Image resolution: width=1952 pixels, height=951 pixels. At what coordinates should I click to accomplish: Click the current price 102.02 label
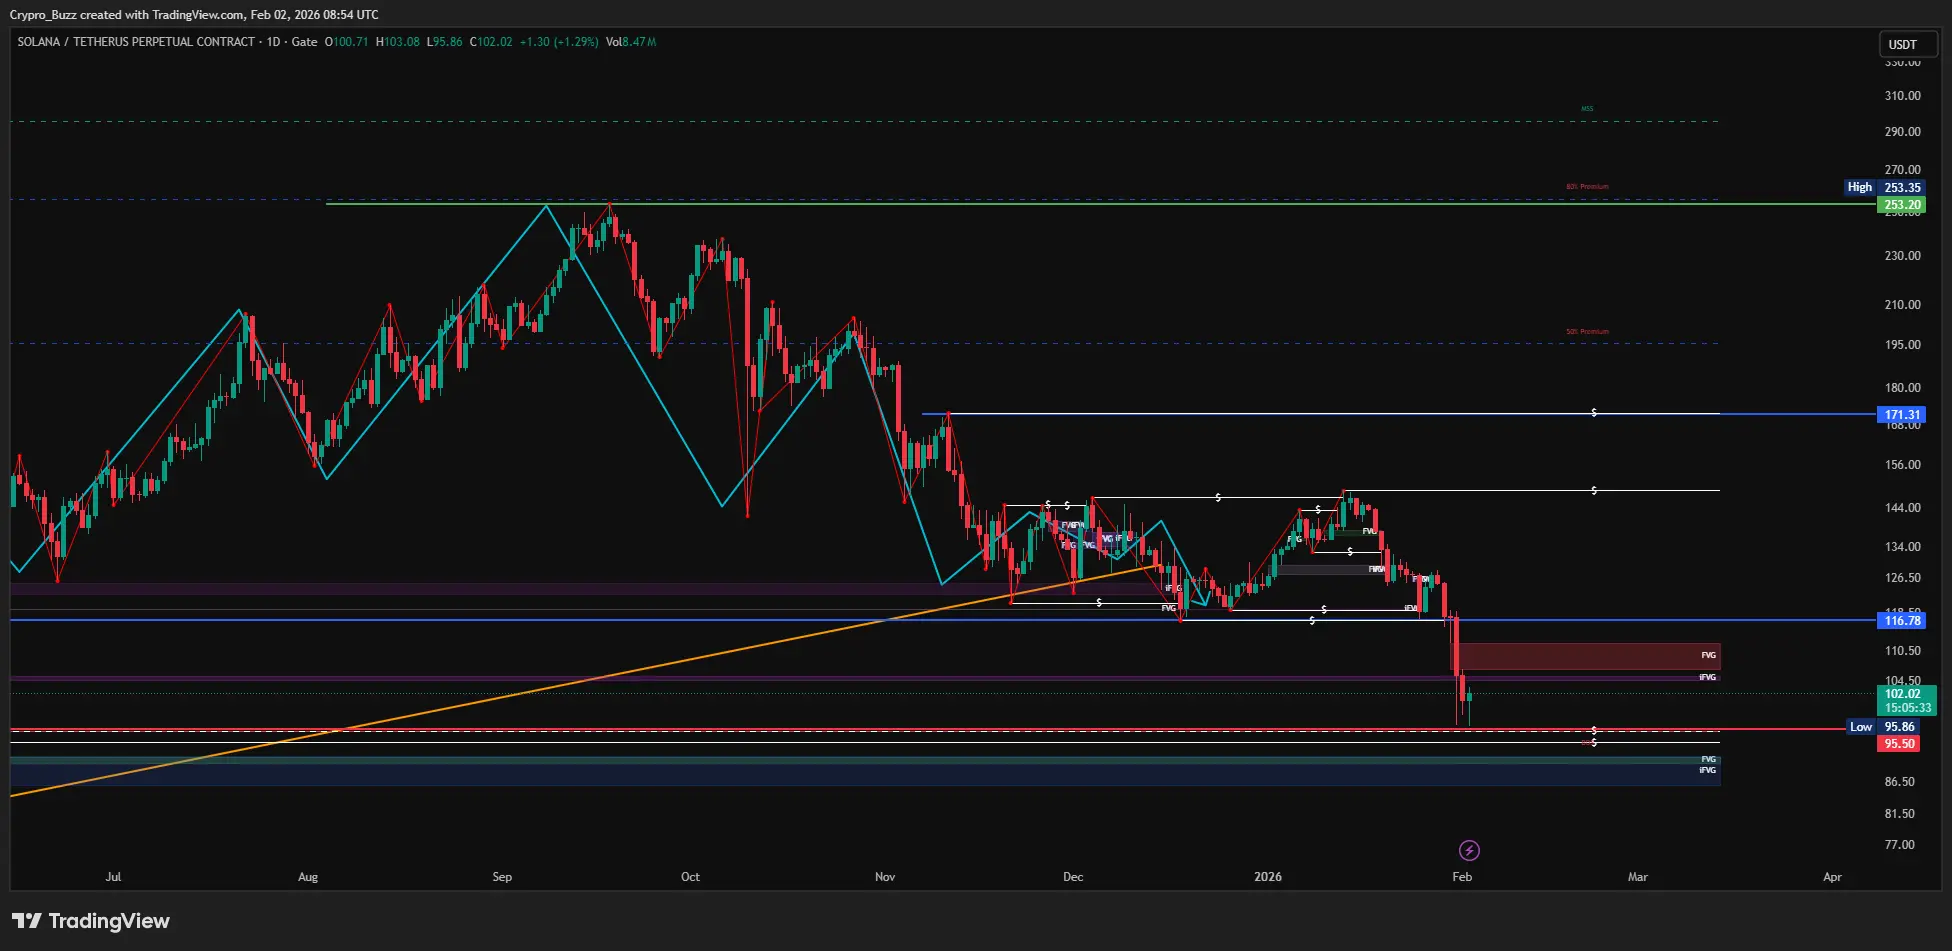[1902, 693]
